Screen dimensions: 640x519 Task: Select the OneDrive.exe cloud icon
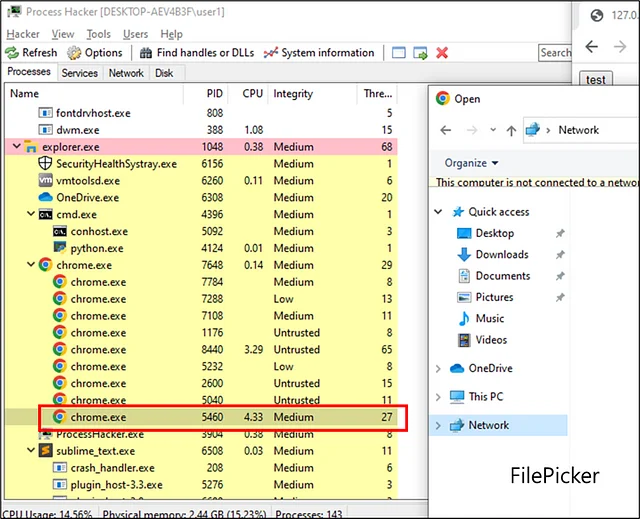pos(45,198)
